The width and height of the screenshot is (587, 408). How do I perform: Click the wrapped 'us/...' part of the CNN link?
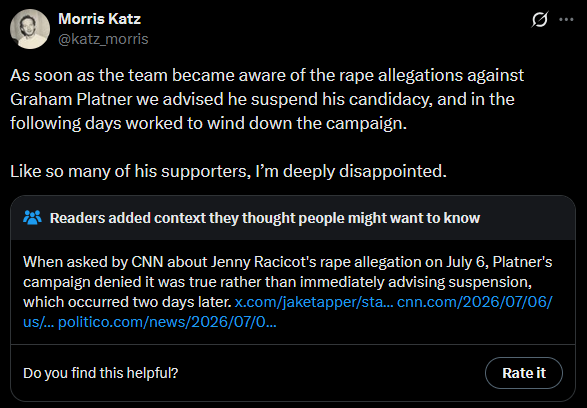tap(39, 322)
